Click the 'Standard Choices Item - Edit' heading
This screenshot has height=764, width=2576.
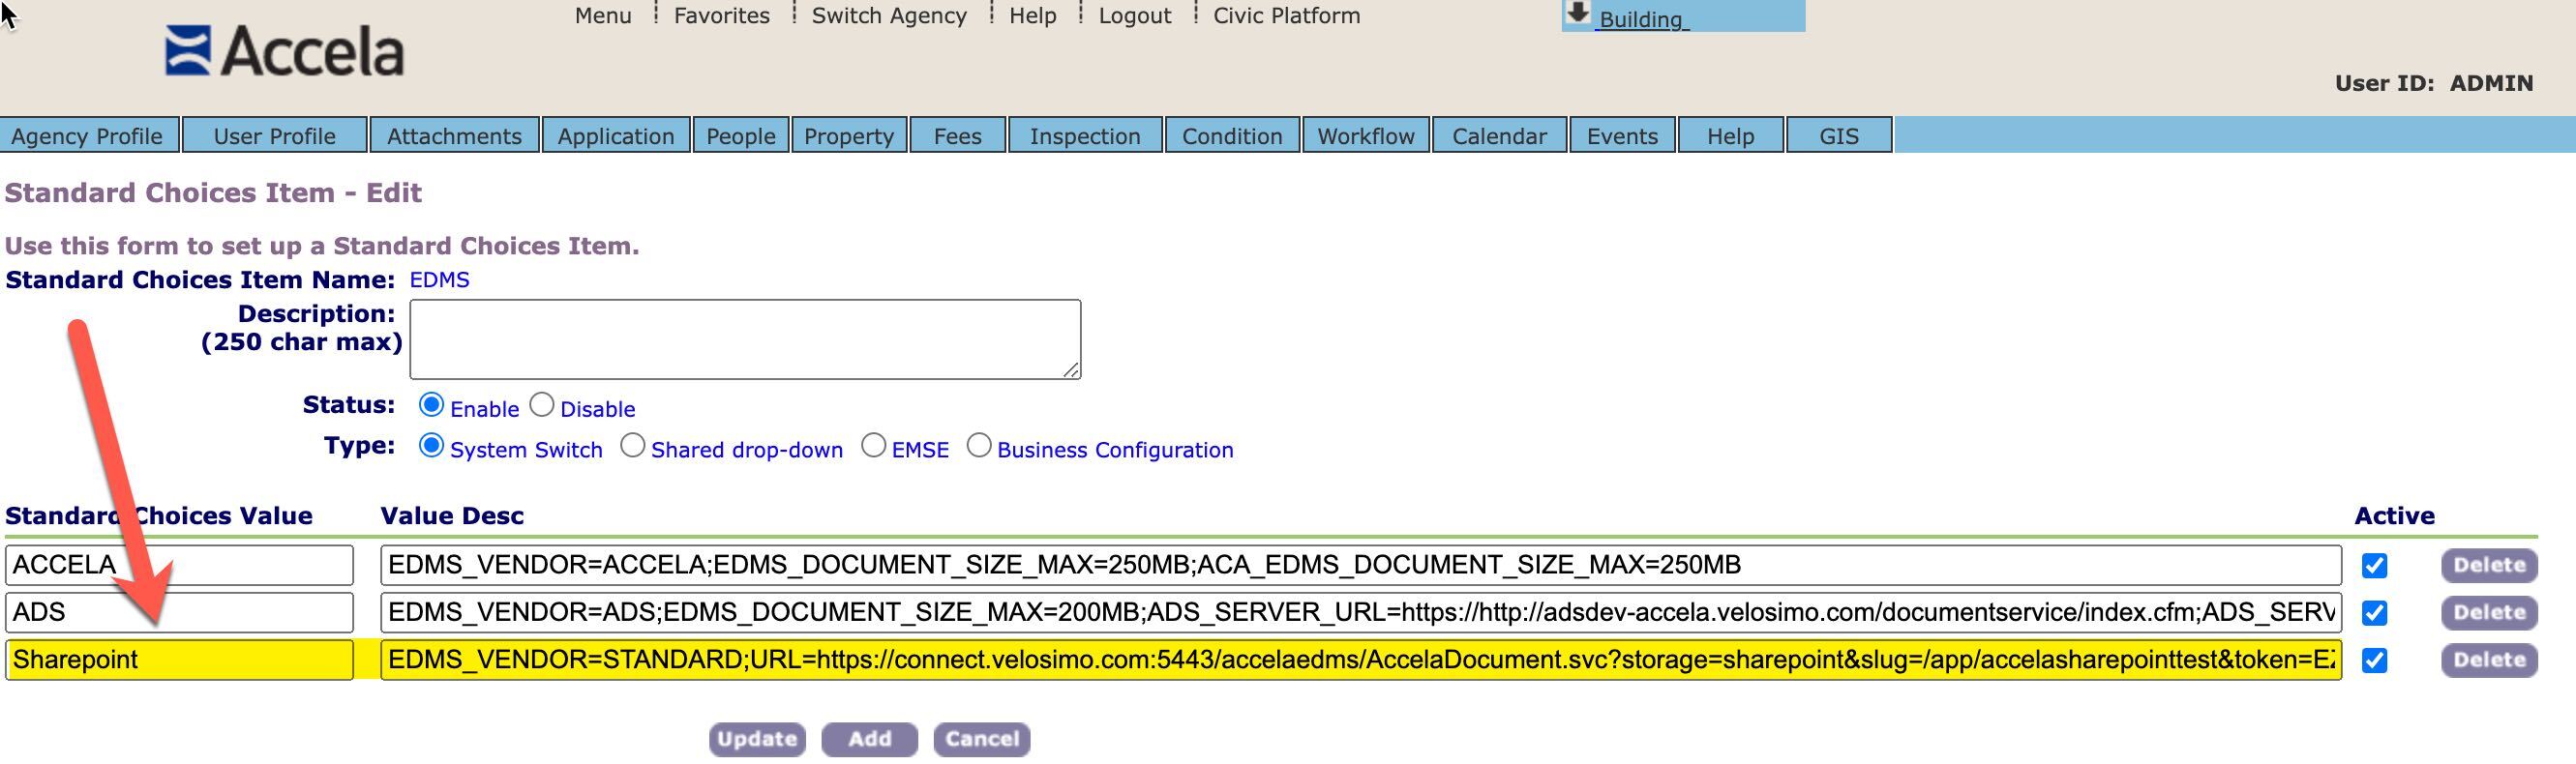213,193
